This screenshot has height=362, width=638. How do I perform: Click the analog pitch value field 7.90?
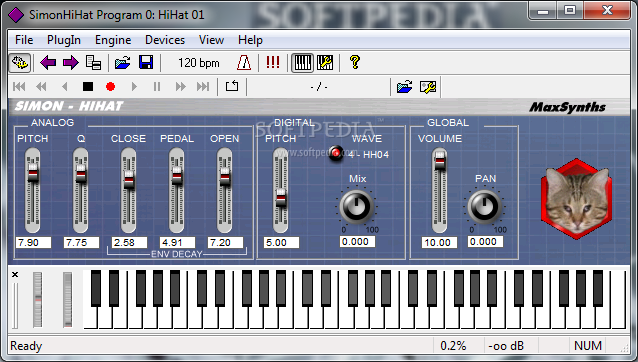click(x=33, y=242)
